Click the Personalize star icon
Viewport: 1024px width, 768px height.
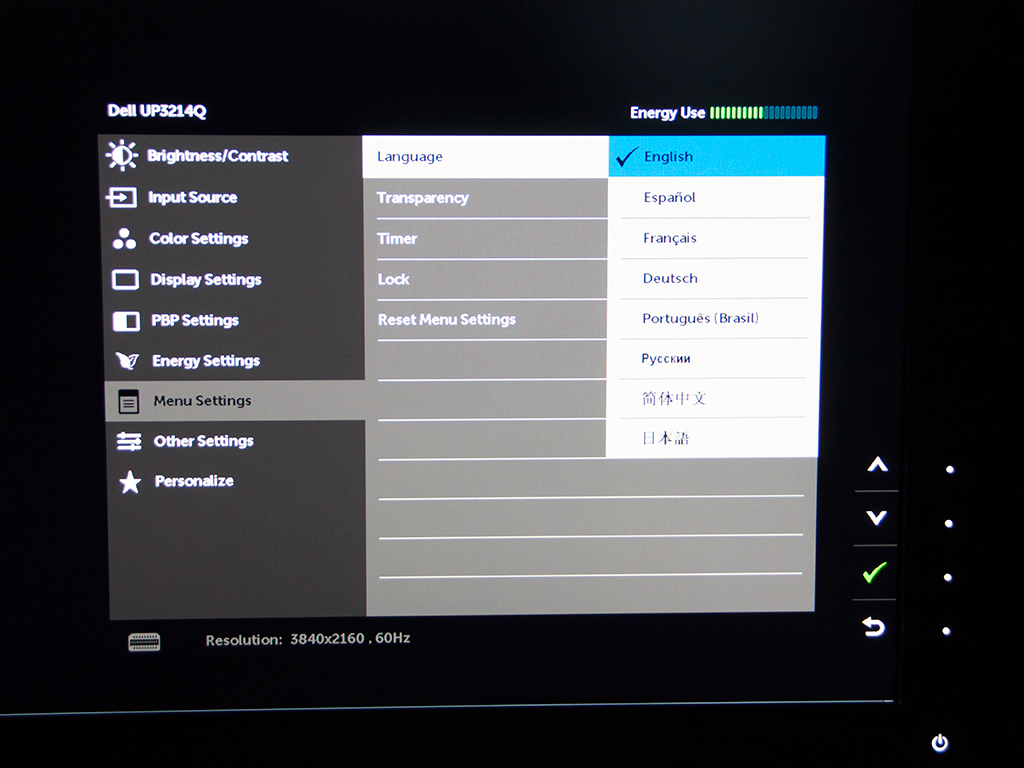pos(130,482)
